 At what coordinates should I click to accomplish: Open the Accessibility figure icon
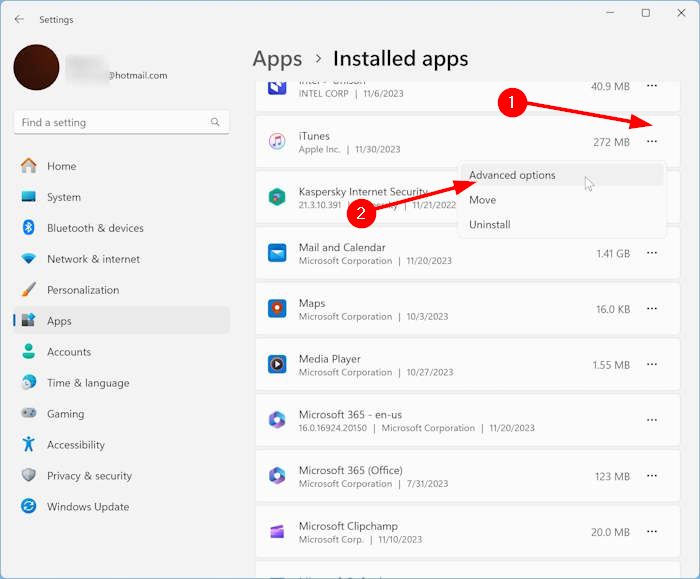click(x=29, y=444)
